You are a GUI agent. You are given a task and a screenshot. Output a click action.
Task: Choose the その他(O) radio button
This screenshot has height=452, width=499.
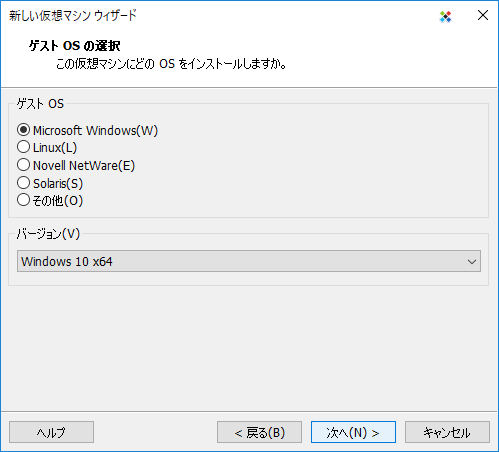tap(24, 200)
